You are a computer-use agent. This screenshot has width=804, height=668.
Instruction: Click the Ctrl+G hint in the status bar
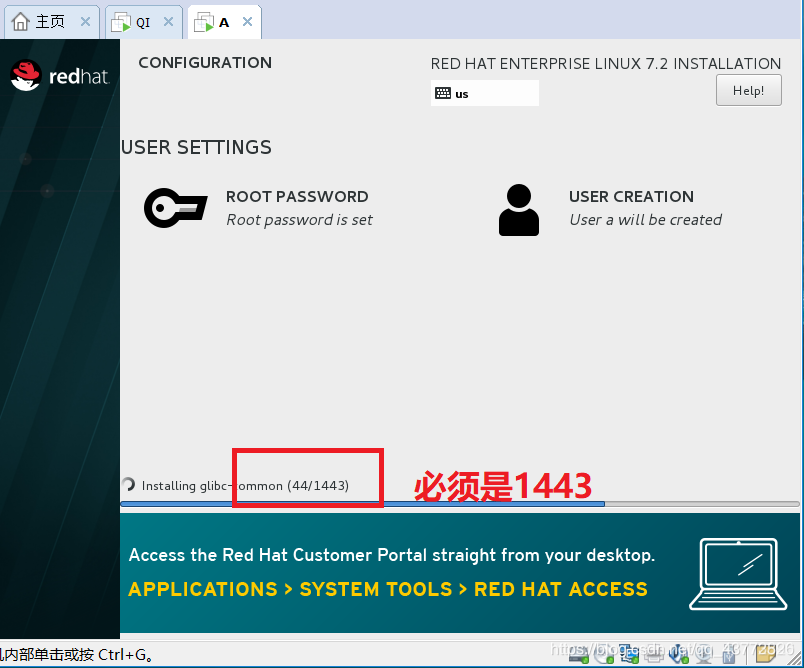tap(126, 655)
